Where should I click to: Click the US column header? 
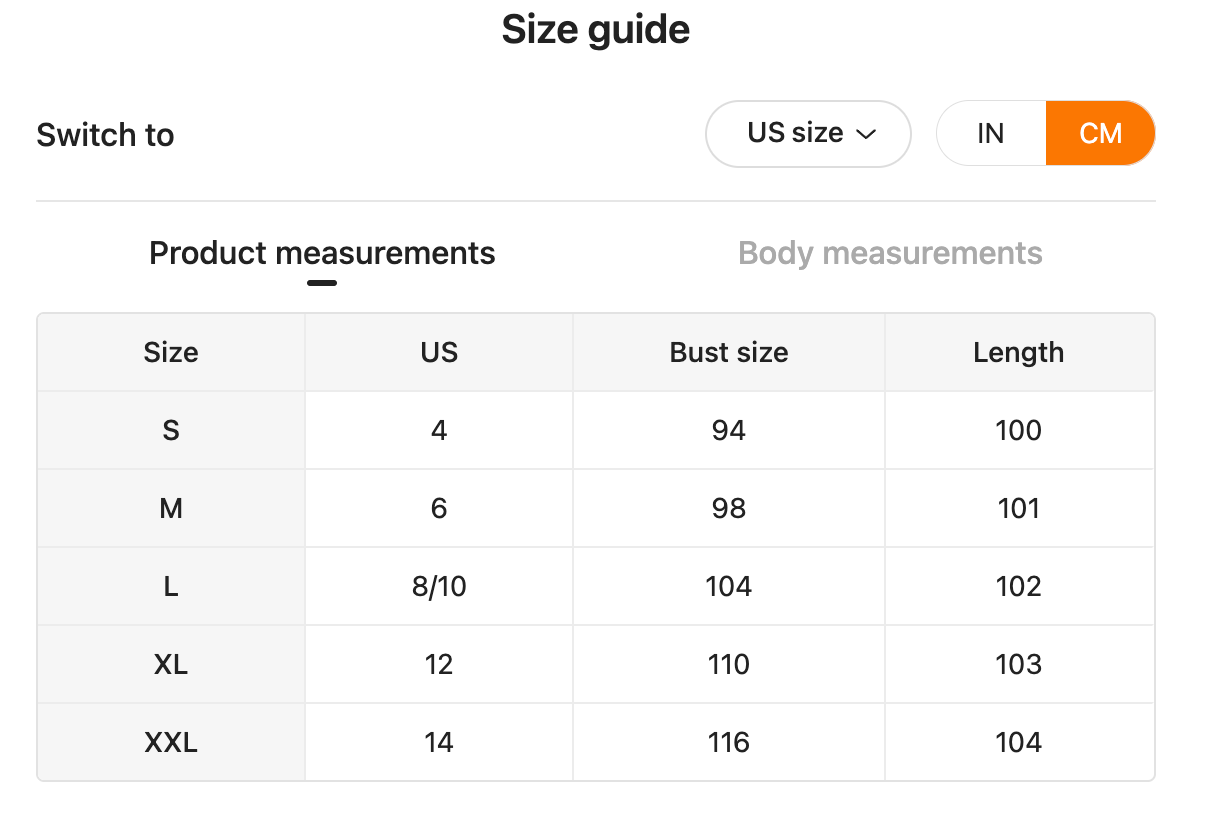click(439, 352)
